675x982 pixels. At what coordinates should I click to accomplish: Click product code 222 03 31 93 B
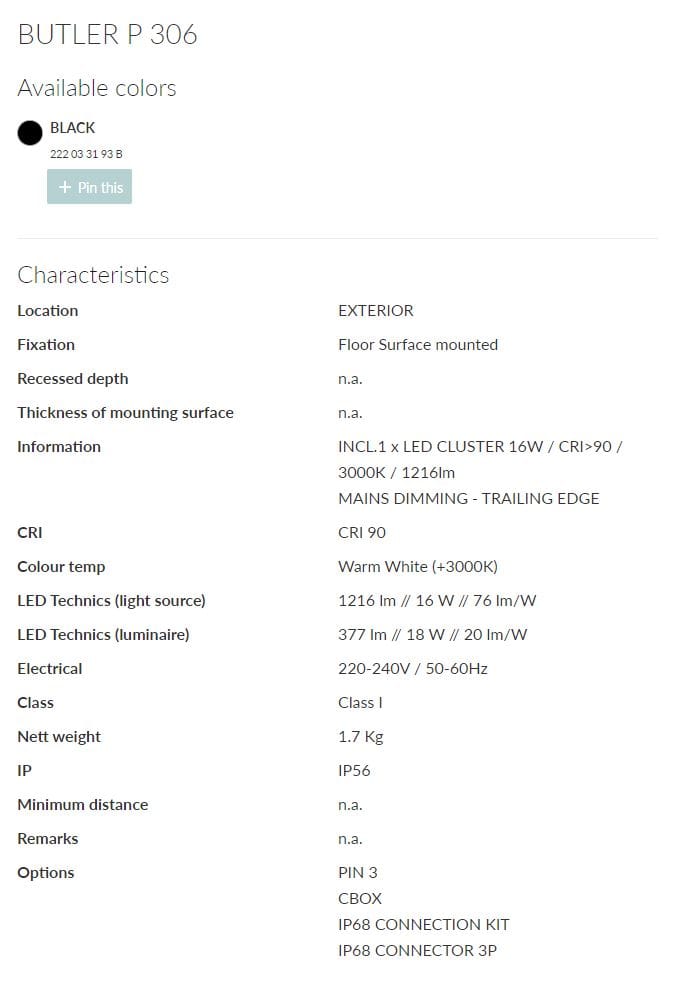click(x=86, y=154)
